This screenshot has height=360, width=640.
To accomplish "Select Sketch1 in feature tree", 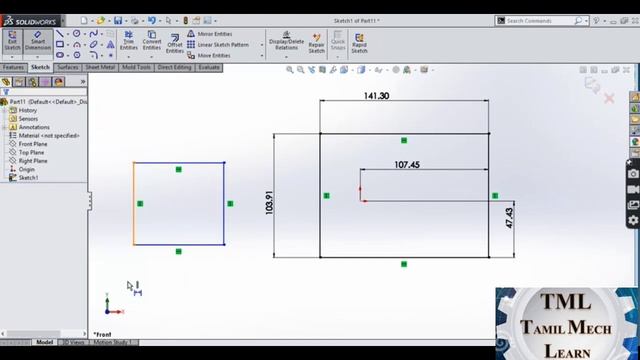I will (x=24, y=178).
